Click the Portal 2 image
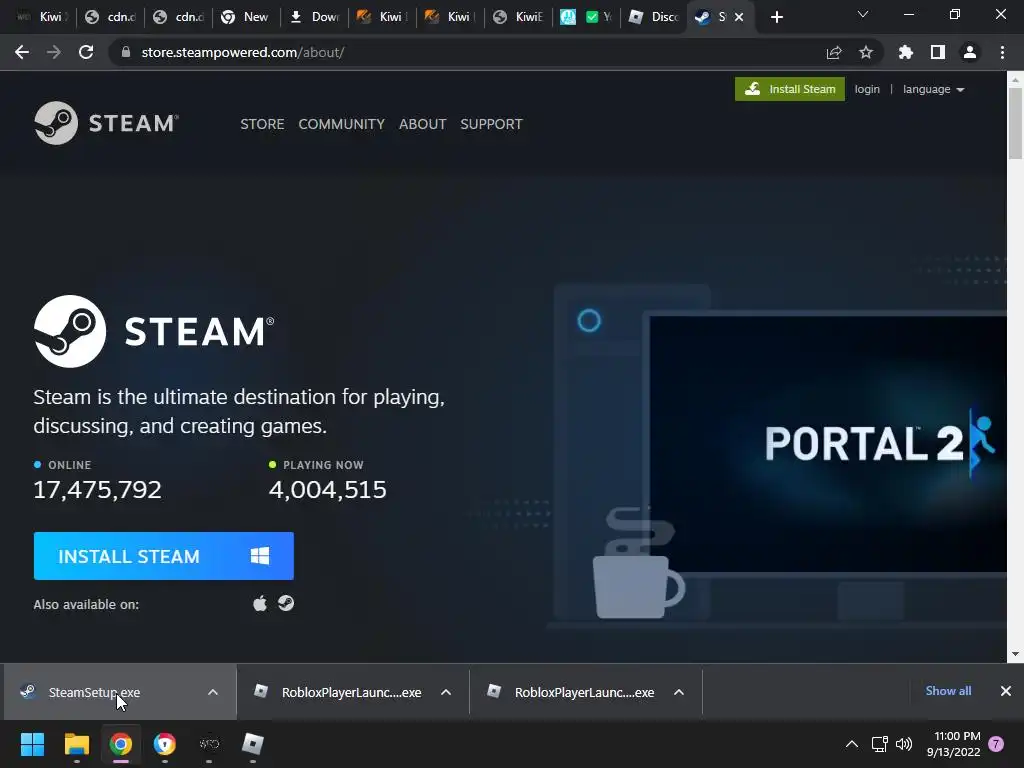This screenshot has width=1024, height=768. tap(828, 444)
